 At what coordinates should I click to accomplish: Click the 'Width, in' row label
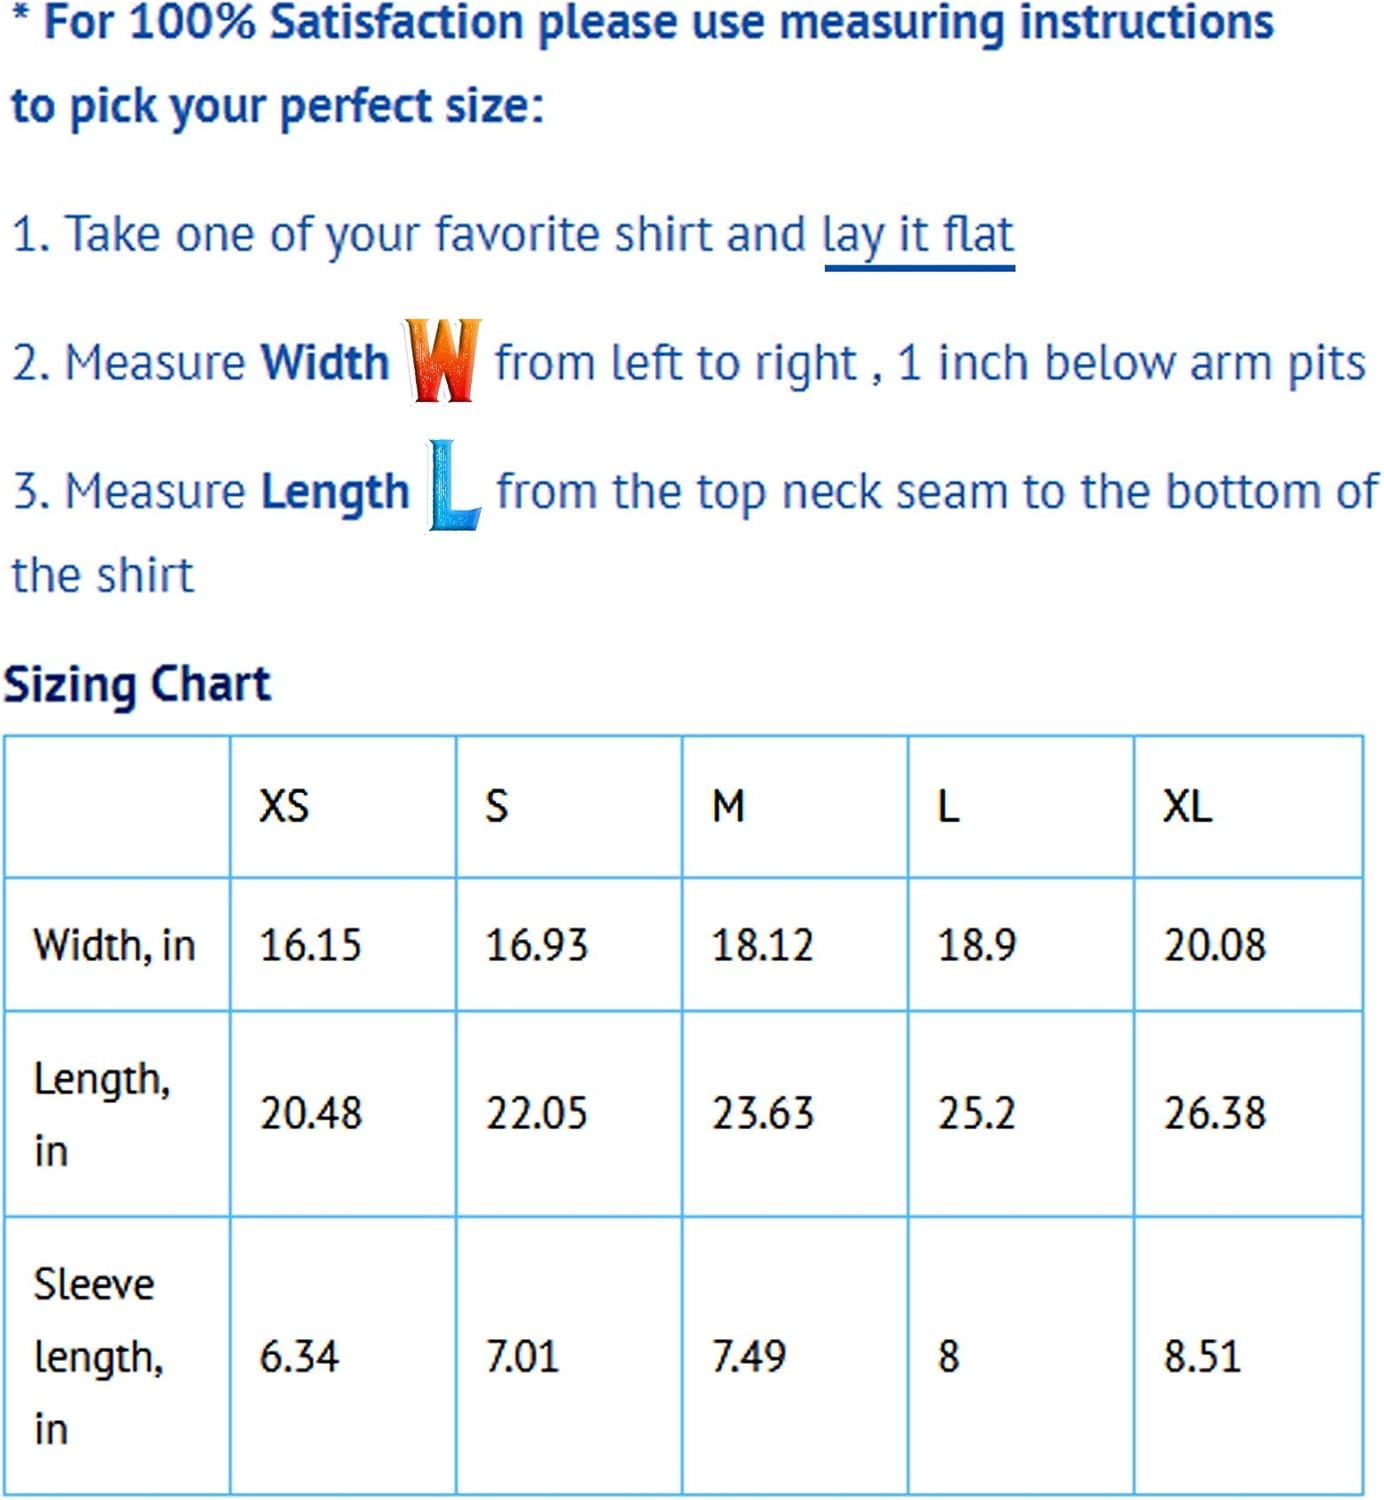click(114, 945)
